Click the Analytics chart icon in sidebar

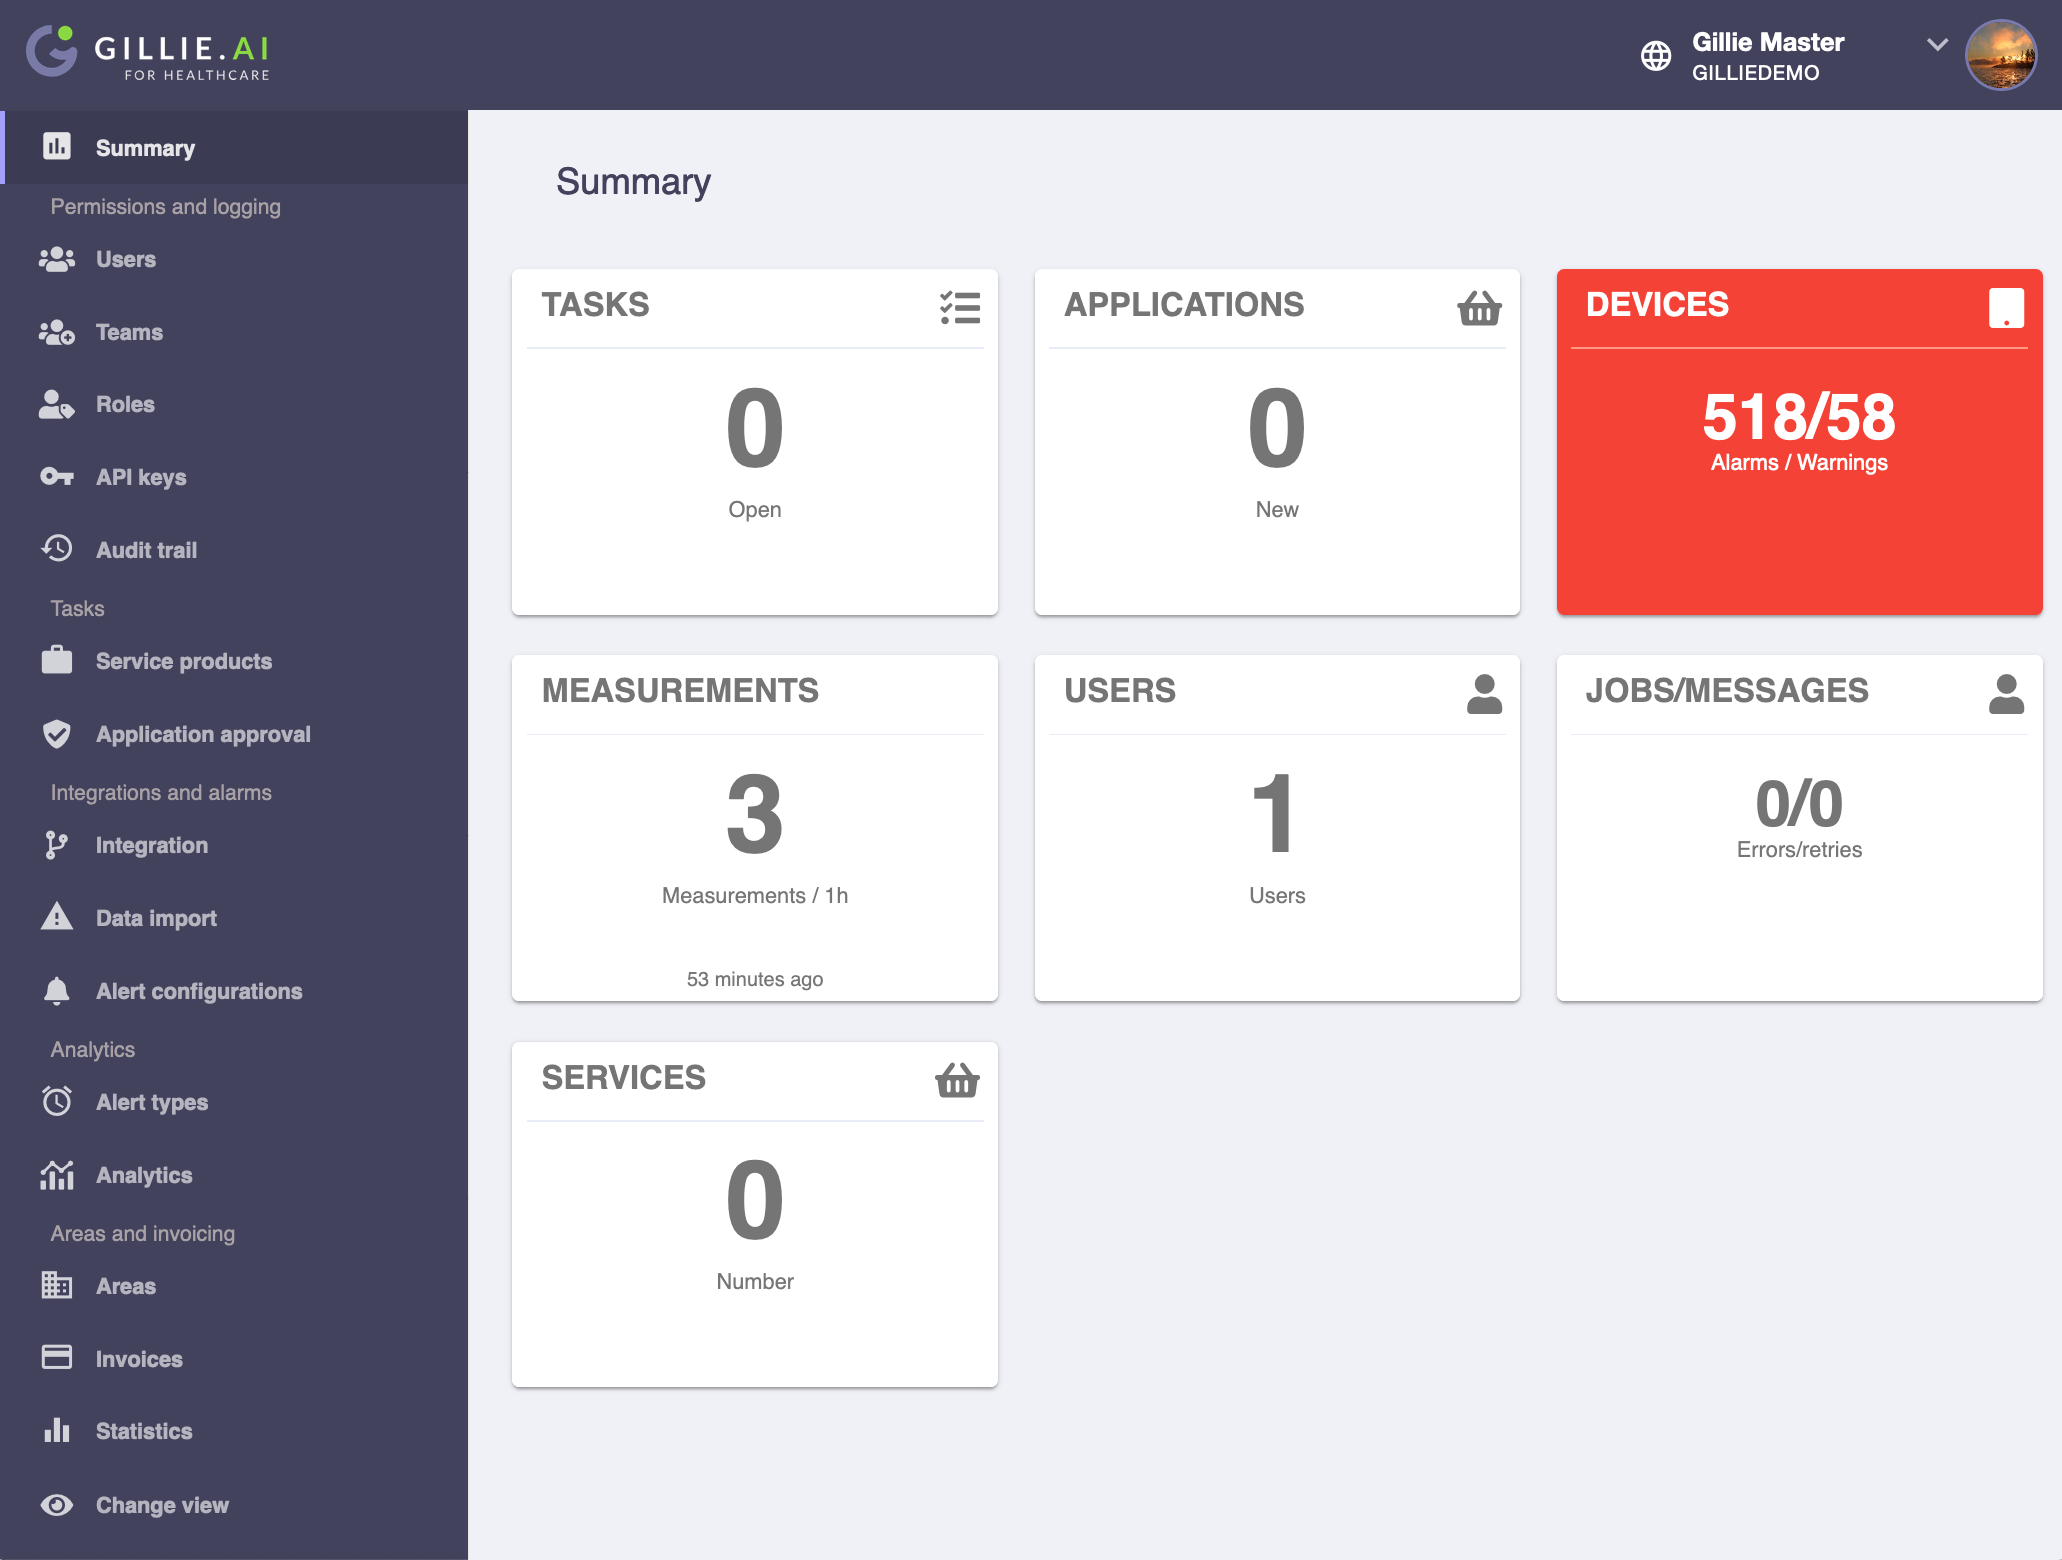coord(57,1175)
